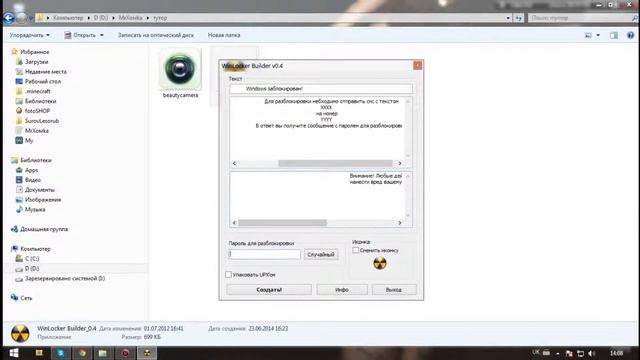This screenshot has height=360, width=640.
Task: Open the Документы library
Action: (40, 190)
